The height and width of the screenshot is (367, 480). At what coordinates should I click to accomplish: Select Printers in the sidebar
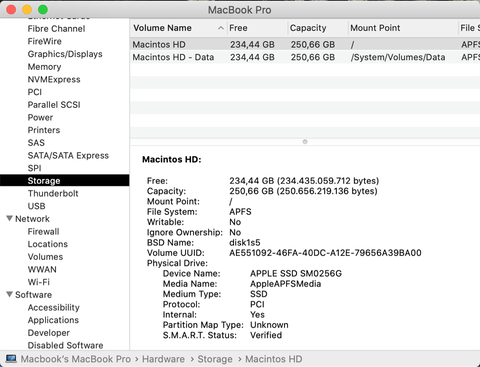point(44,130)
